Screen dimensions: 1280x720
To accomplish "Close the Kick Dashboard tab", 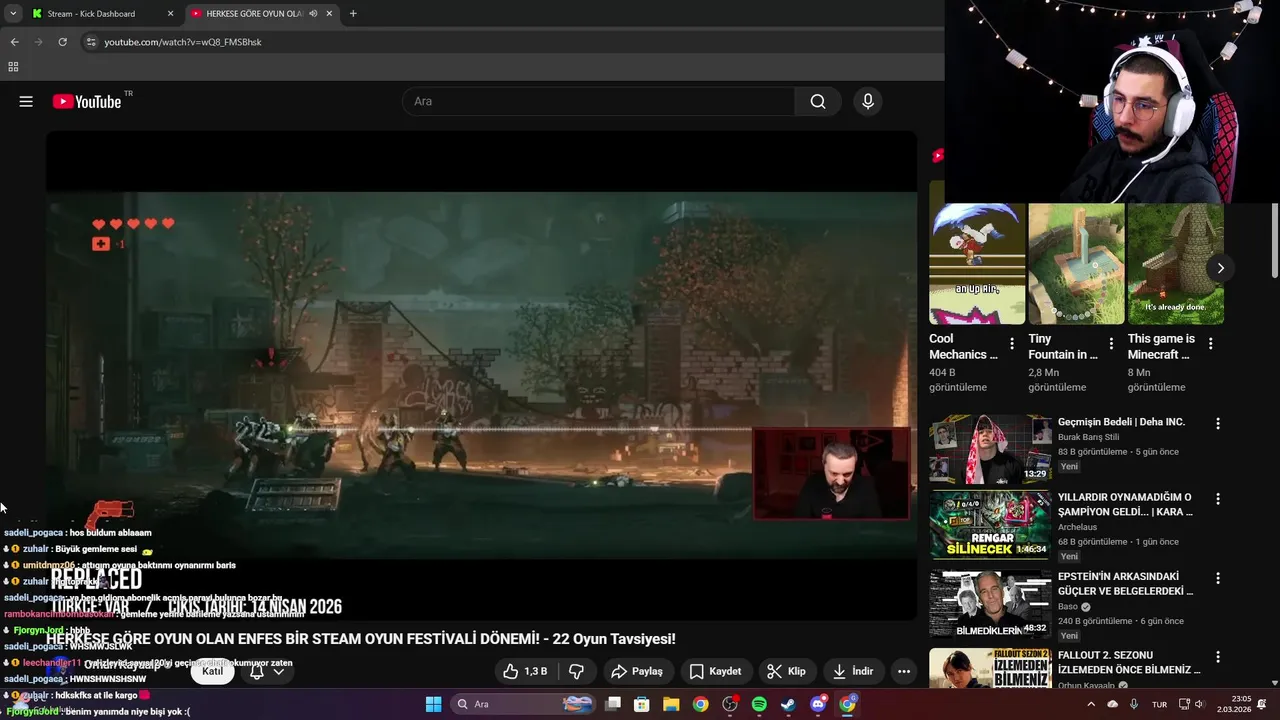I will click(170, 14).
